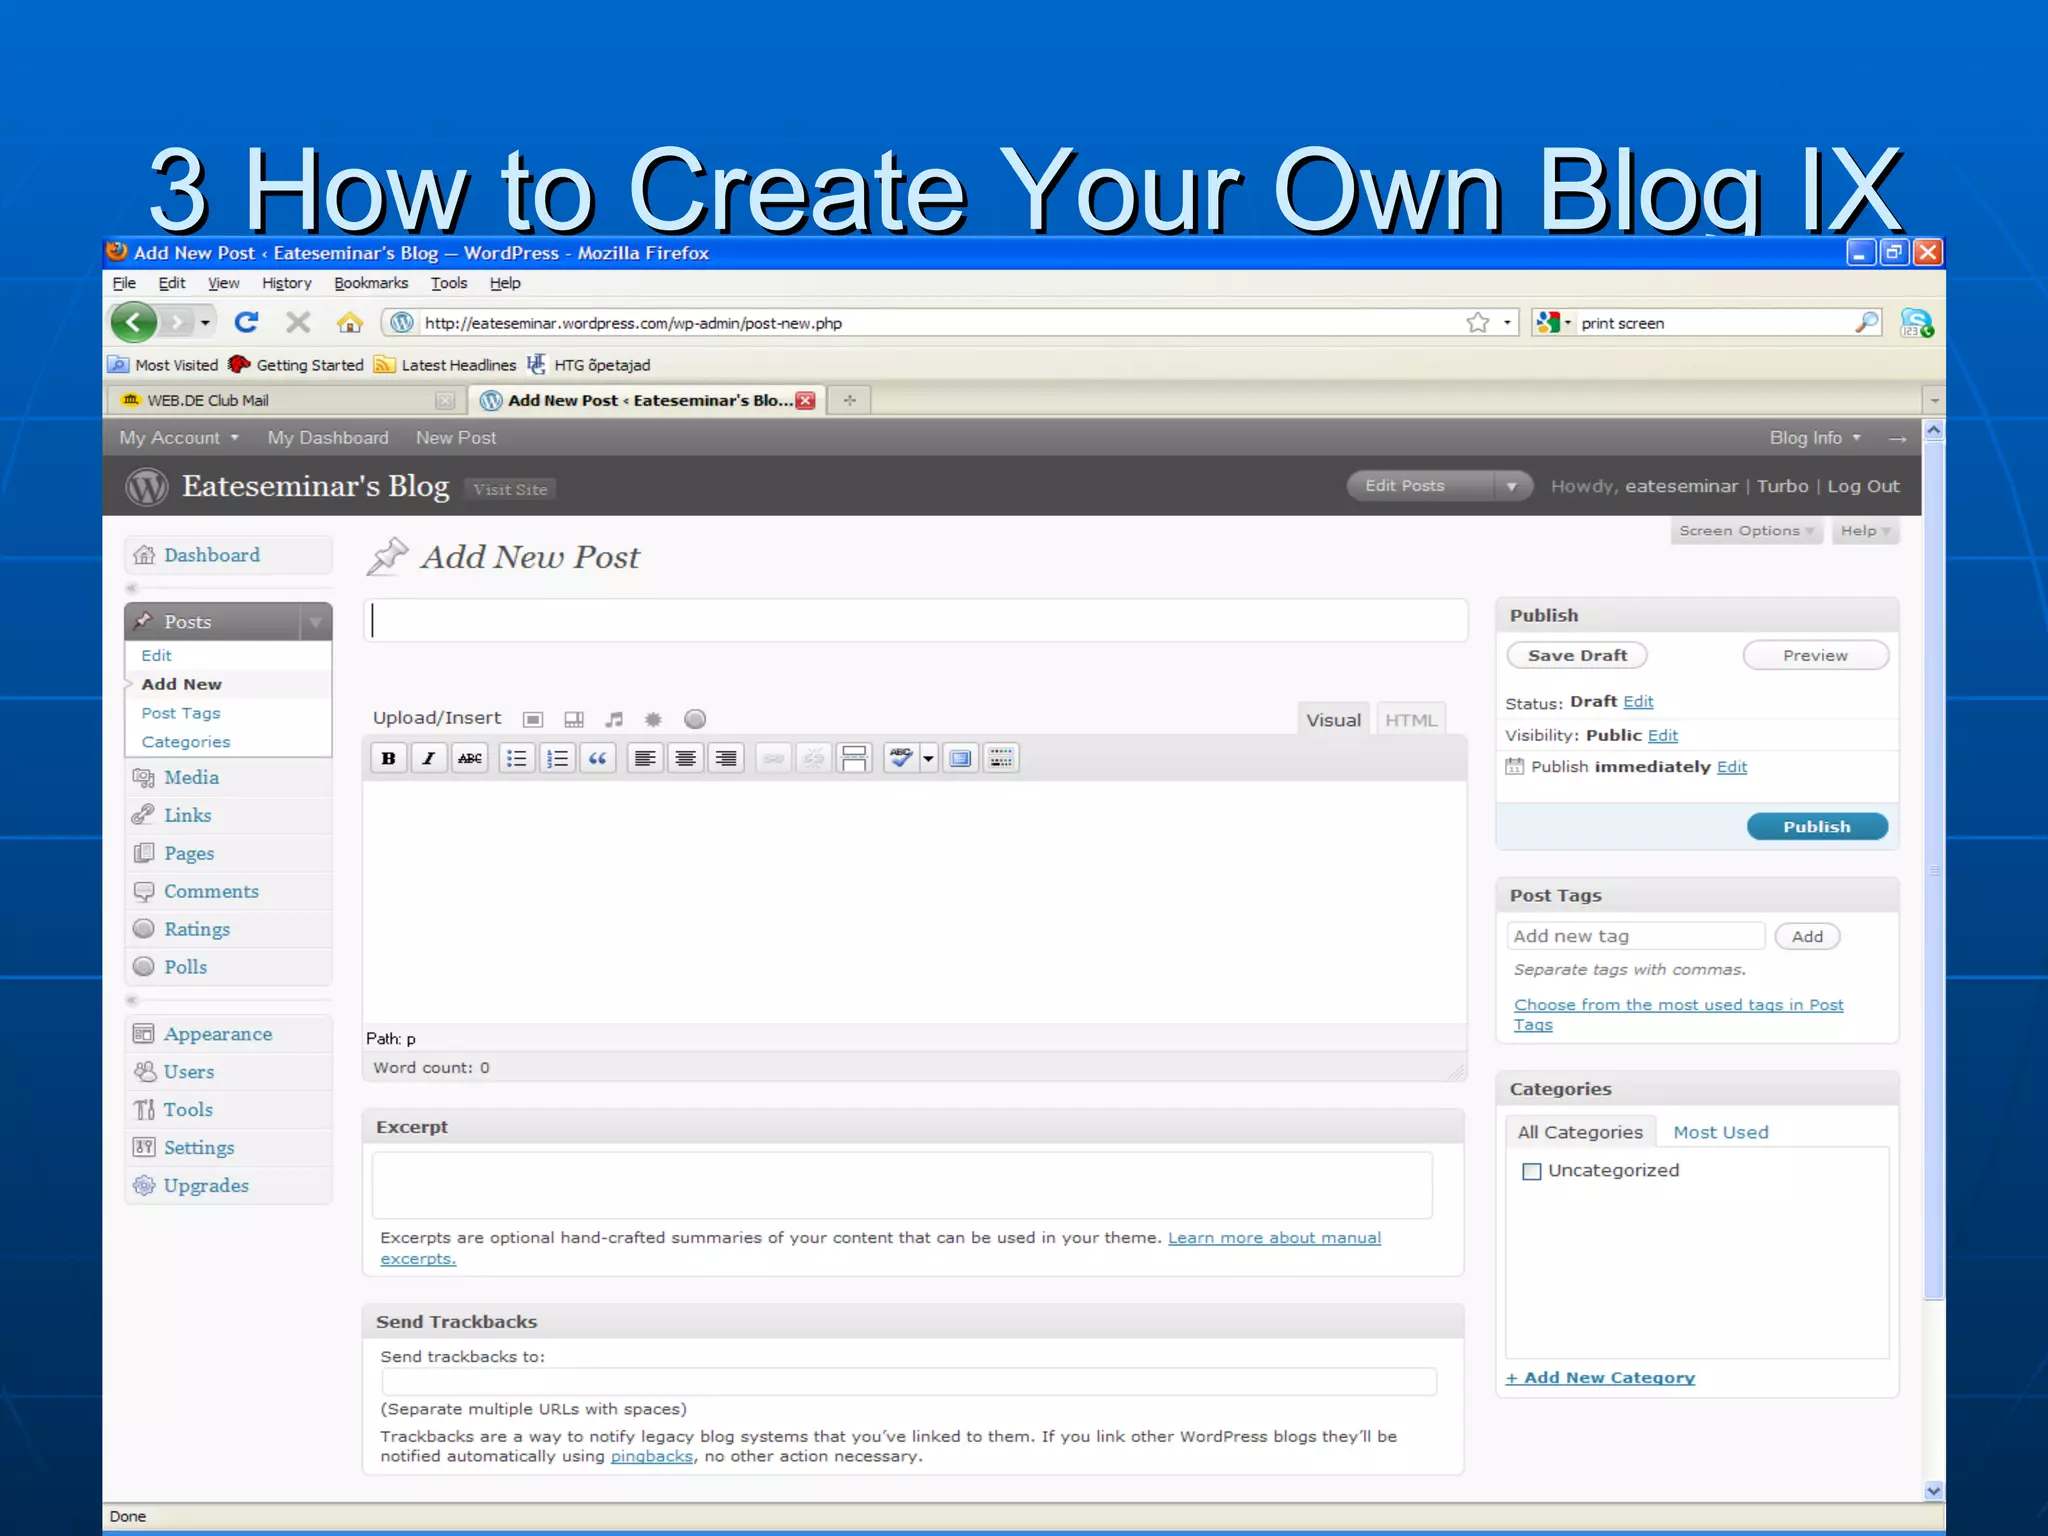Click the Firefox back button
Image resolution: width=2048 pixels, height=1536 pixels.
point(134,322)
